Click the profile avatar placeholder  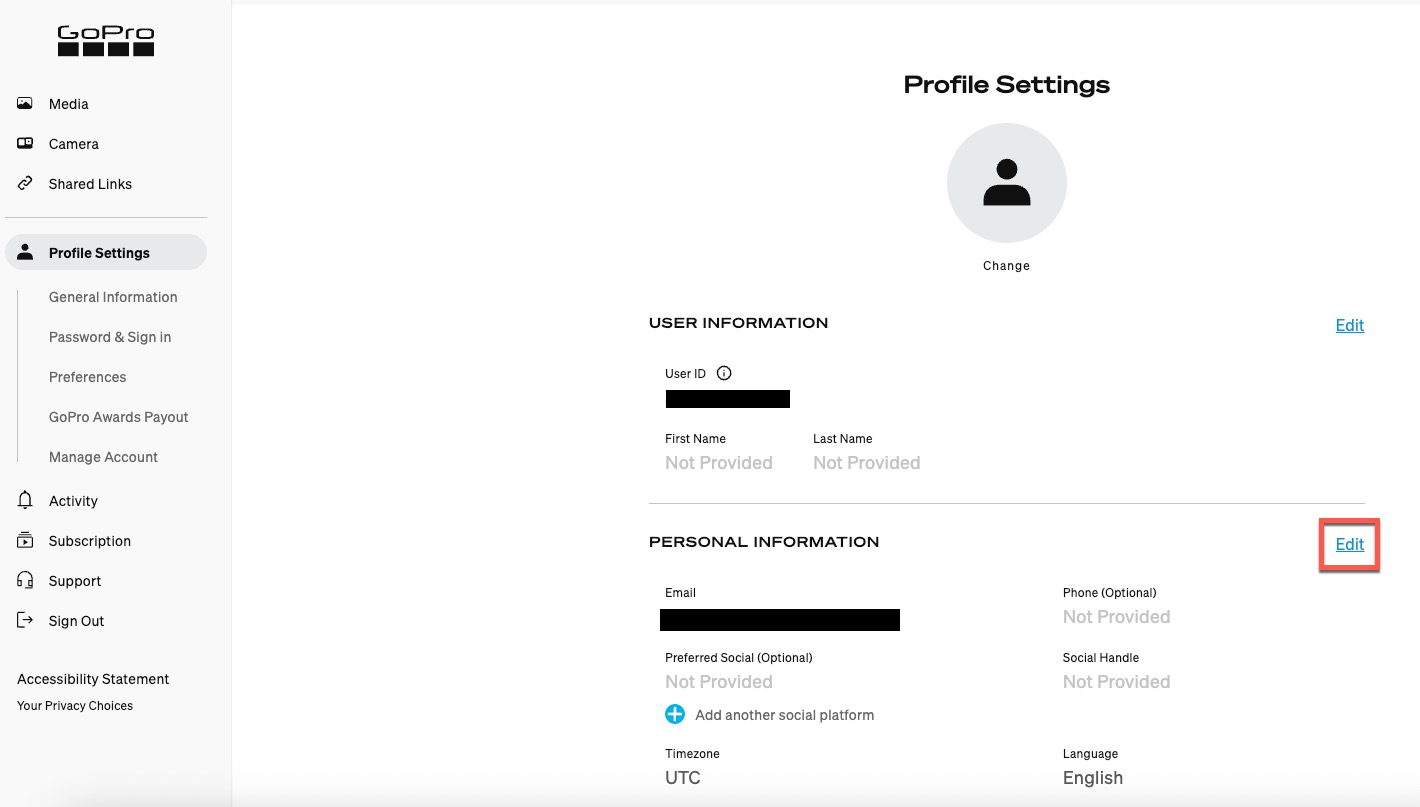tap(1007, 183)
